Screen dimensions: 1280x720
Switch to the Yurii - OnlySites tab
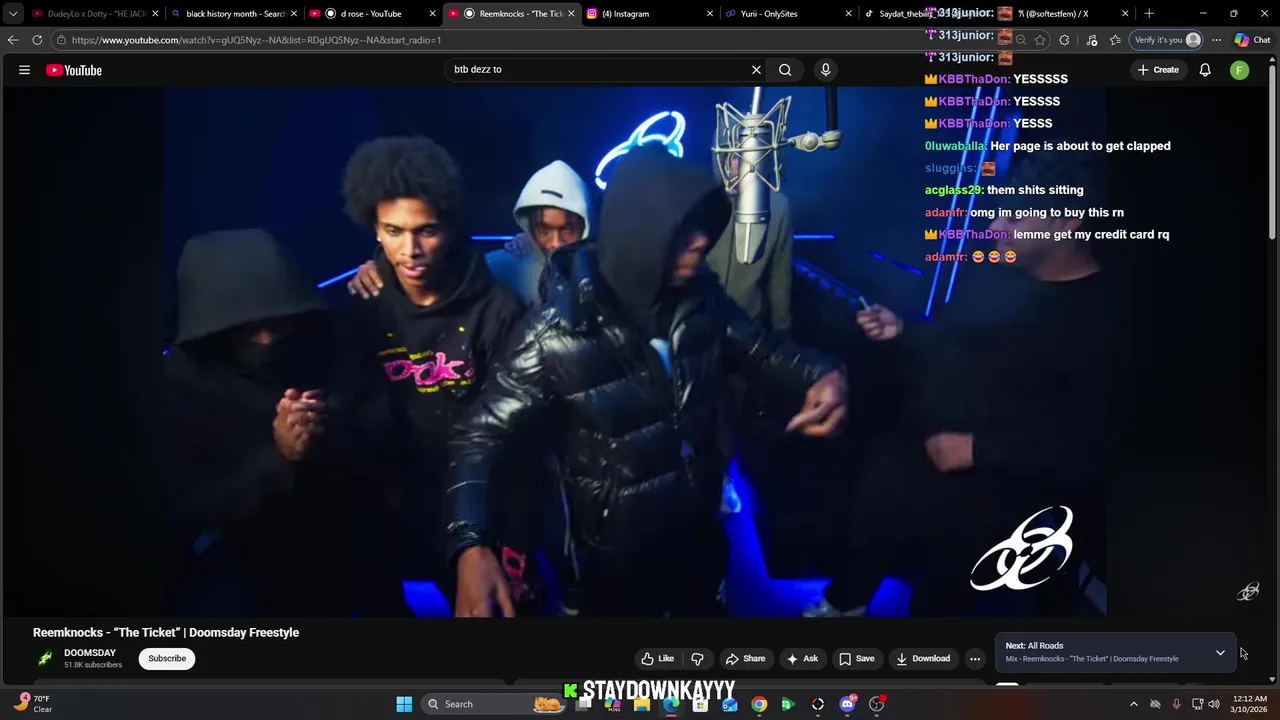coord(787,14)
